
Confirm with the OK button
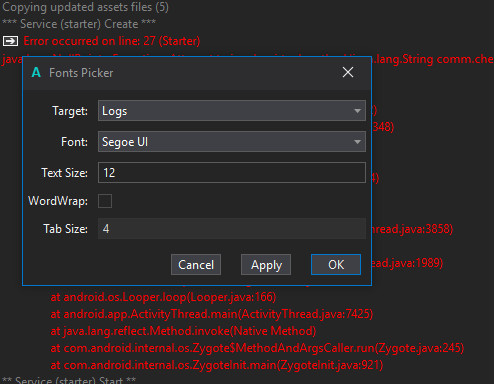click(x=336, y=265)
